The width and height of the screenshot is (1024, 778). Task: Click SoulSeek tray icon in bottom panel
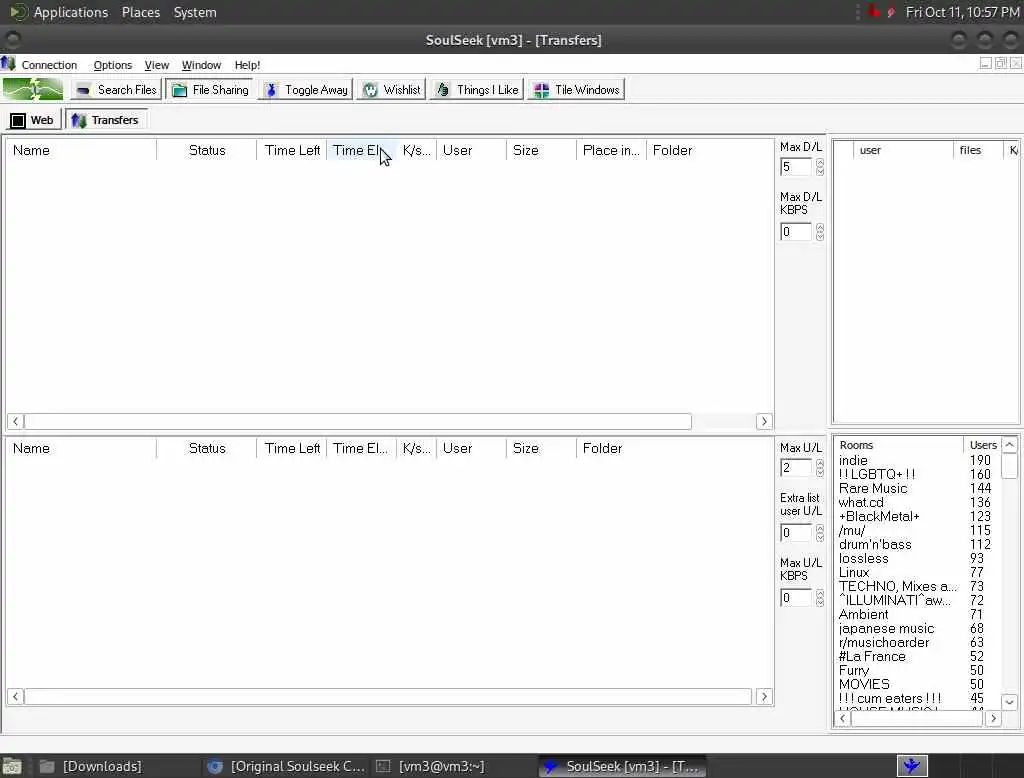(x=912, y=766)
